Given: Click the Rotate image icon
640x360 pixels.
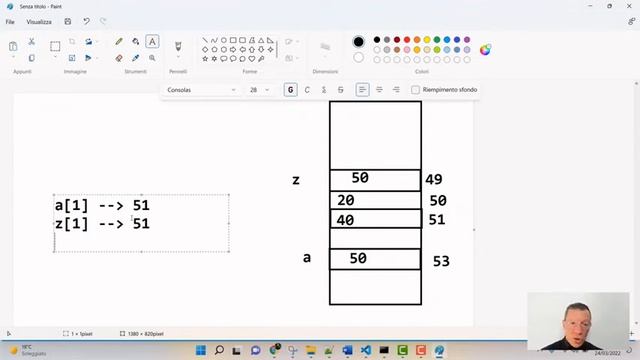Looking at the screenshot, I should click(x=88, y=42).
